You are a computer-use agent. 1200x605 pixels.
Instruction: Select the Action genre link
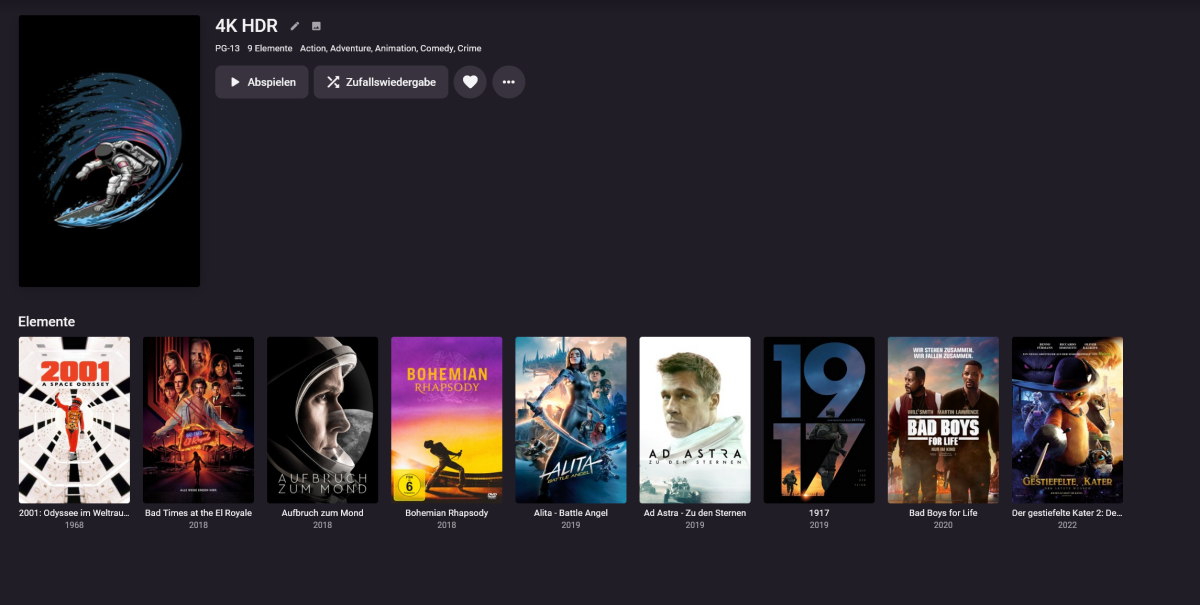click(x=313, y=48)
